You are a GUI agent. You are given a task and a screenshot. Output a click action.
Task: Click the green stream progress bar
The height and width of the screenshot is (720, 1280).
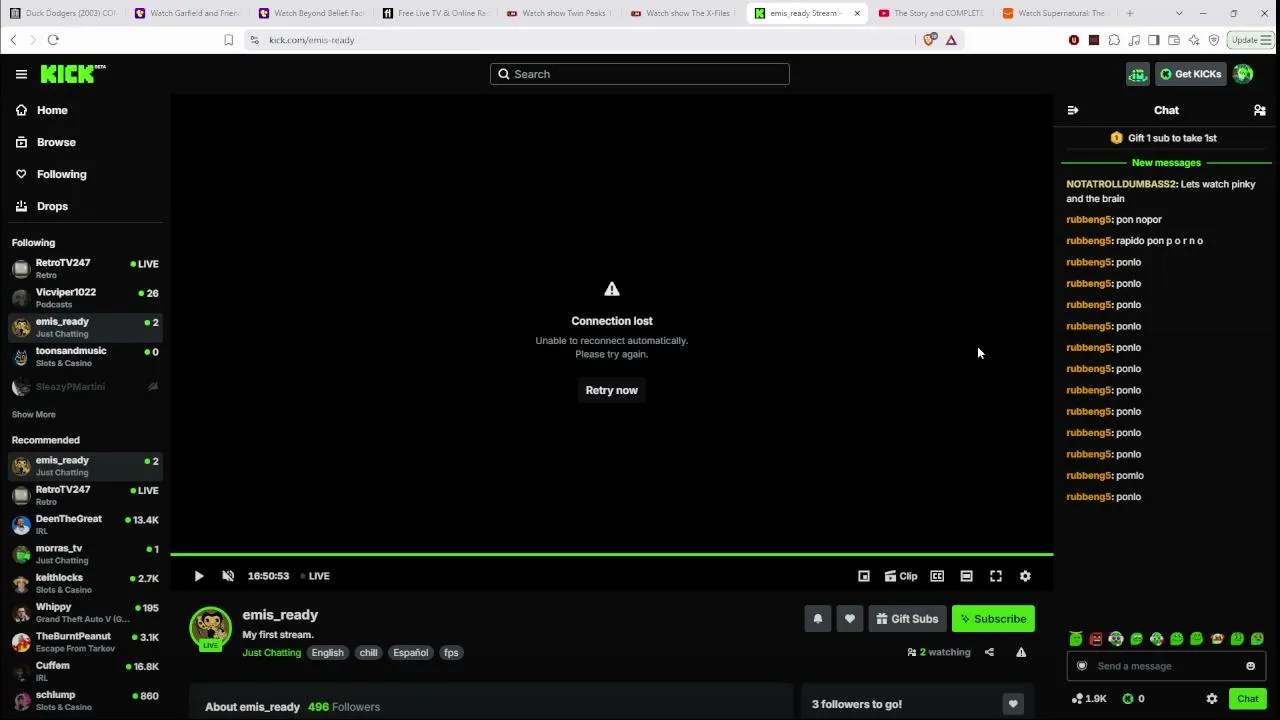click(612, 554)
